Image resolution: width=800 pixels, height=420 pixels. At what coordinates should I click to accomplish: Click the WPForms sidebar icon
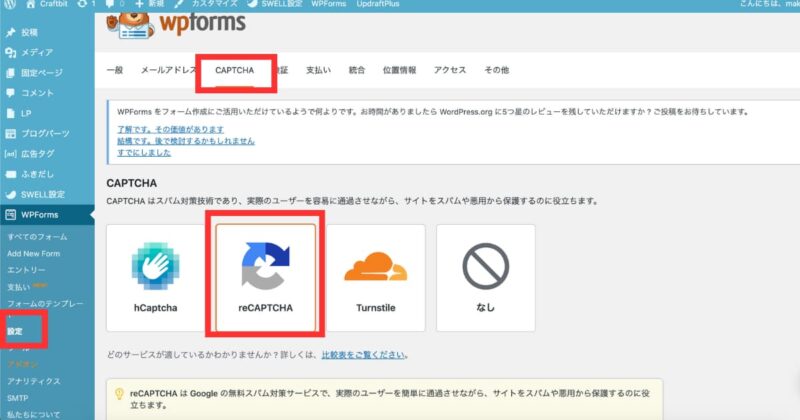tap(10, 215)
